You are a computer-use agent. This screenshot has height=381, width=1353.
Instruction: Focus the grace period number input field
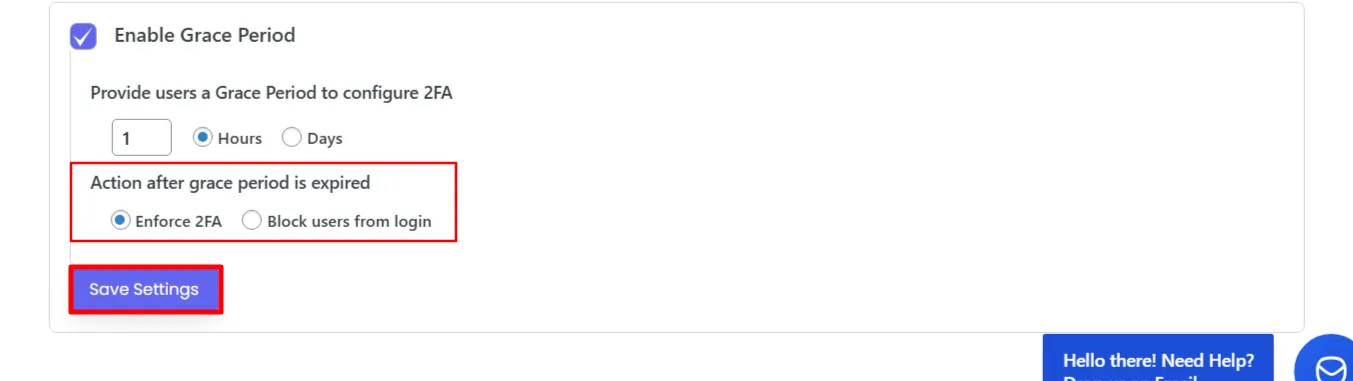pos(141,138)
